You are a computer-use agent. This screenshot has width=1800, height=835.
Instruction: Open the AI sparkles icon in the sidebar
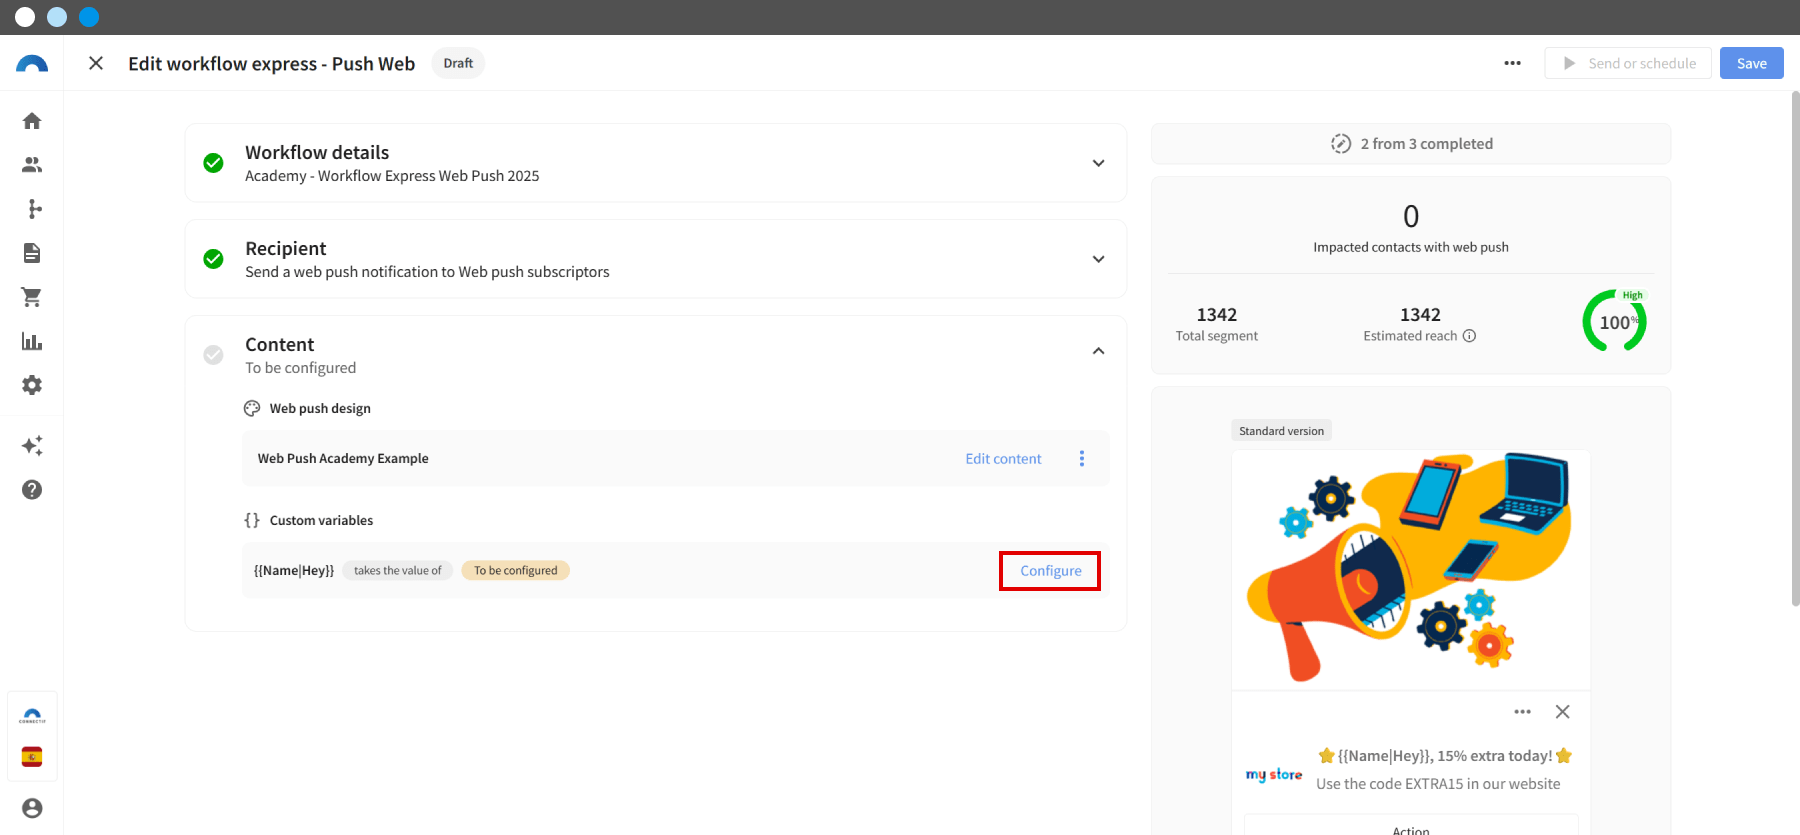click(x=32, y=445)
